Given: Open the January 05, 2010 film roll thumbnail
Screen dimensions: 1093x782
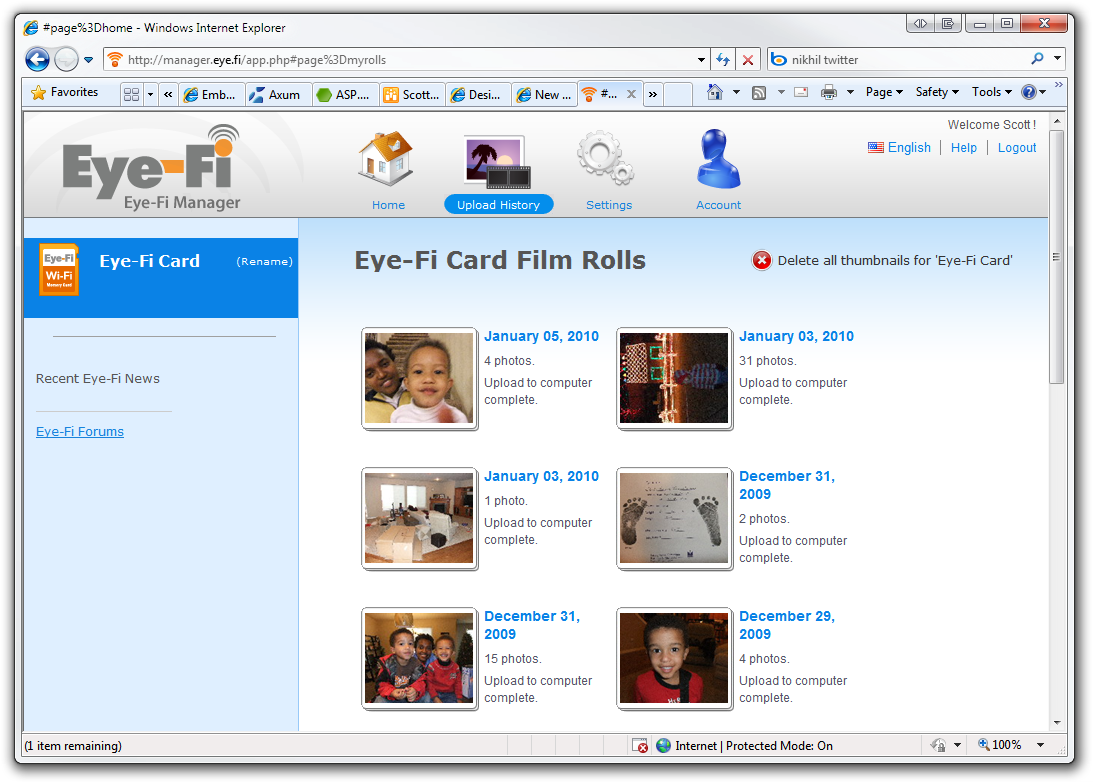Looking at the screenshot, I should 419,378.
